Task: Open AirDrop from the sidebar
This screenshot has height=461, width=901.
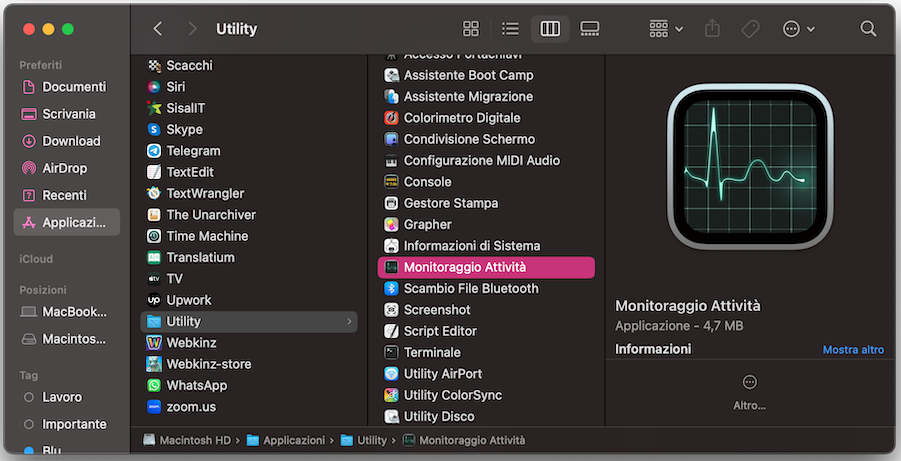Action: coord(67,168)
